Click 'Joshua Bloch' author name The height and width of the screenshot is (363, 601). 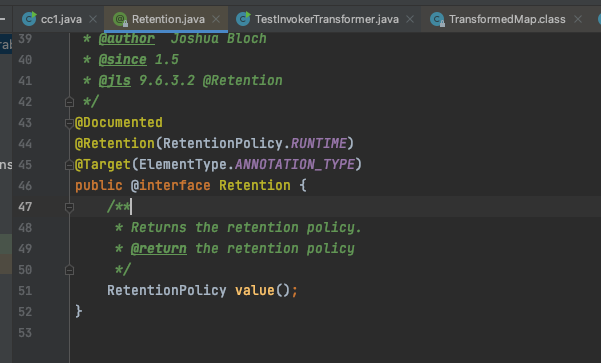tap(218, 38)
